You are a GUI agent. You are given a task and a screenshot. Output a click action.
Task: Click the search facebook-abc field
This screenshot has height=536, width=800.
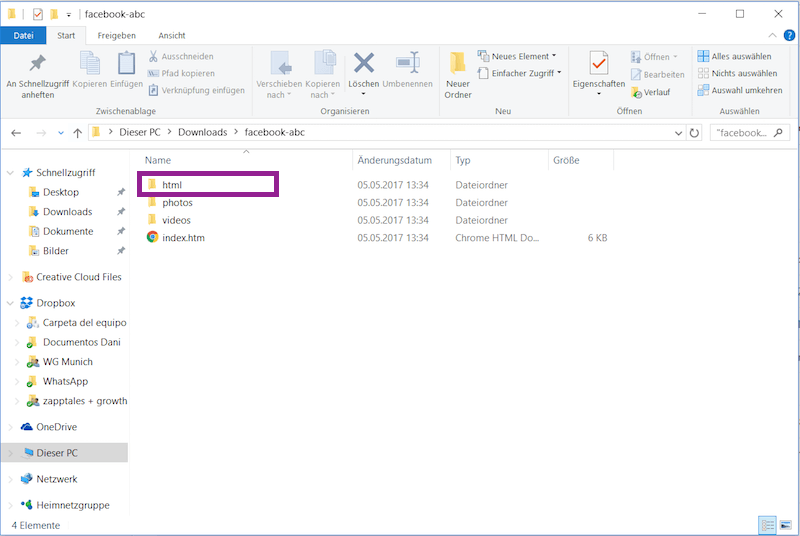[749, 133]
